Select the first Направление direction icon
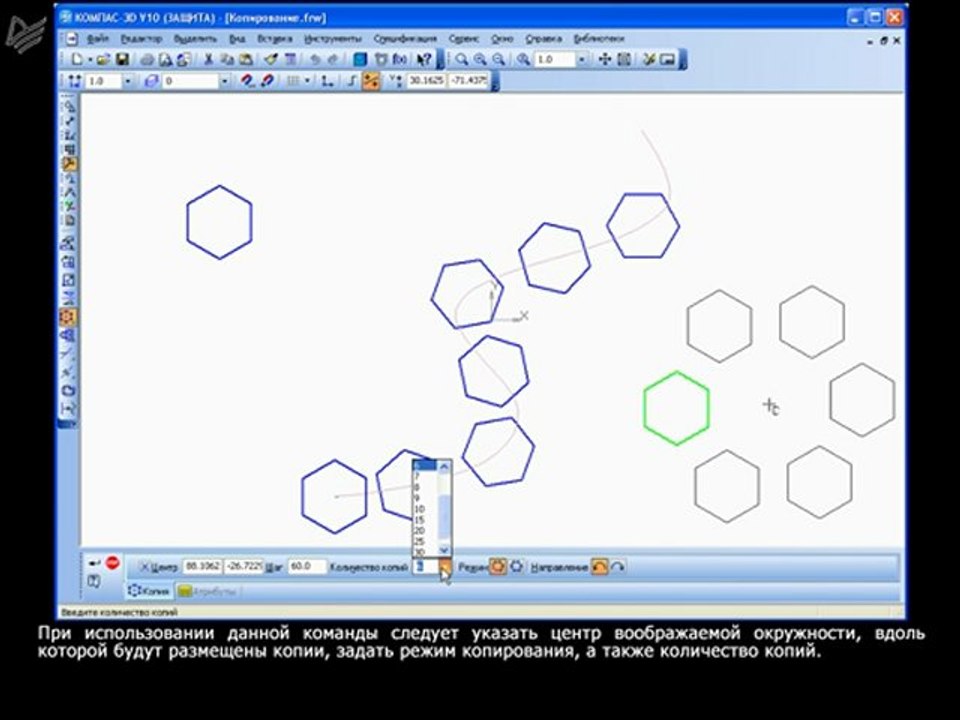Screen dimensions: 960x720 point(599,567)
